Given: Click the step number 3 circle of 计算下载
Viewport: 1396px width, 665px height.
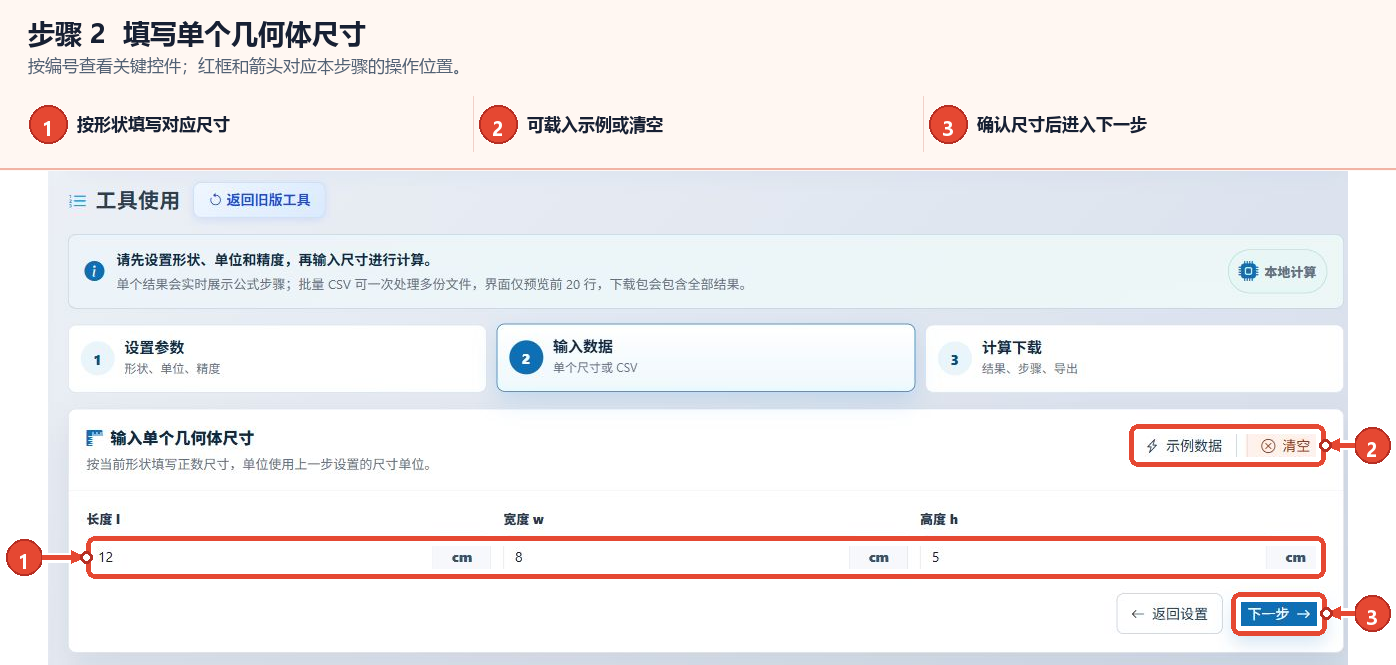Looking at the screenshot, I should click(954, 358).
